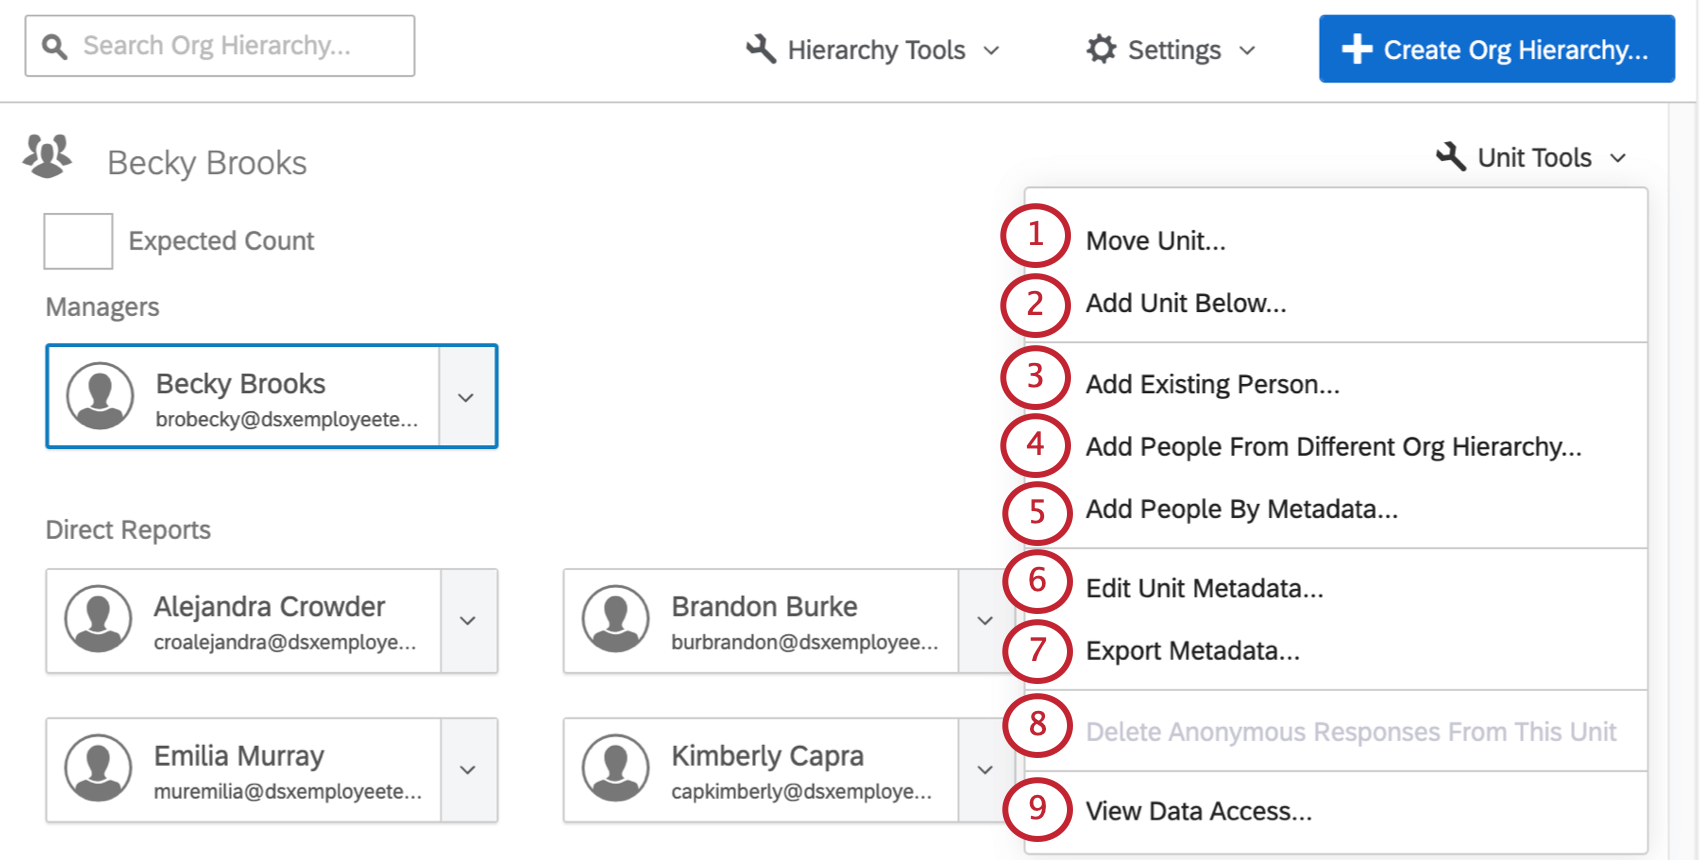Choose Add Existing Person menu option
Viewport: 1700px width, 860px height.
point(1212,385)
